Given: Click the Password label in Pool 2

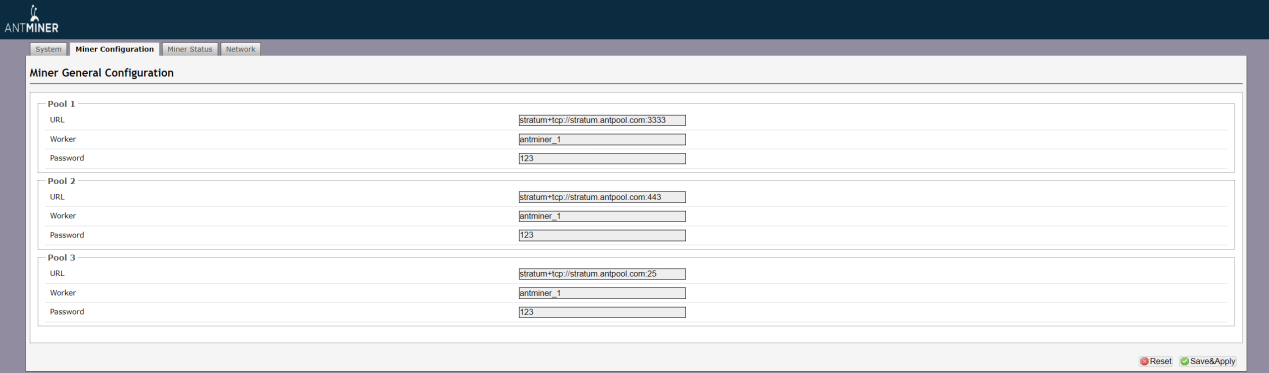Looking at the screenshot, I should click(x=67, y=235).
